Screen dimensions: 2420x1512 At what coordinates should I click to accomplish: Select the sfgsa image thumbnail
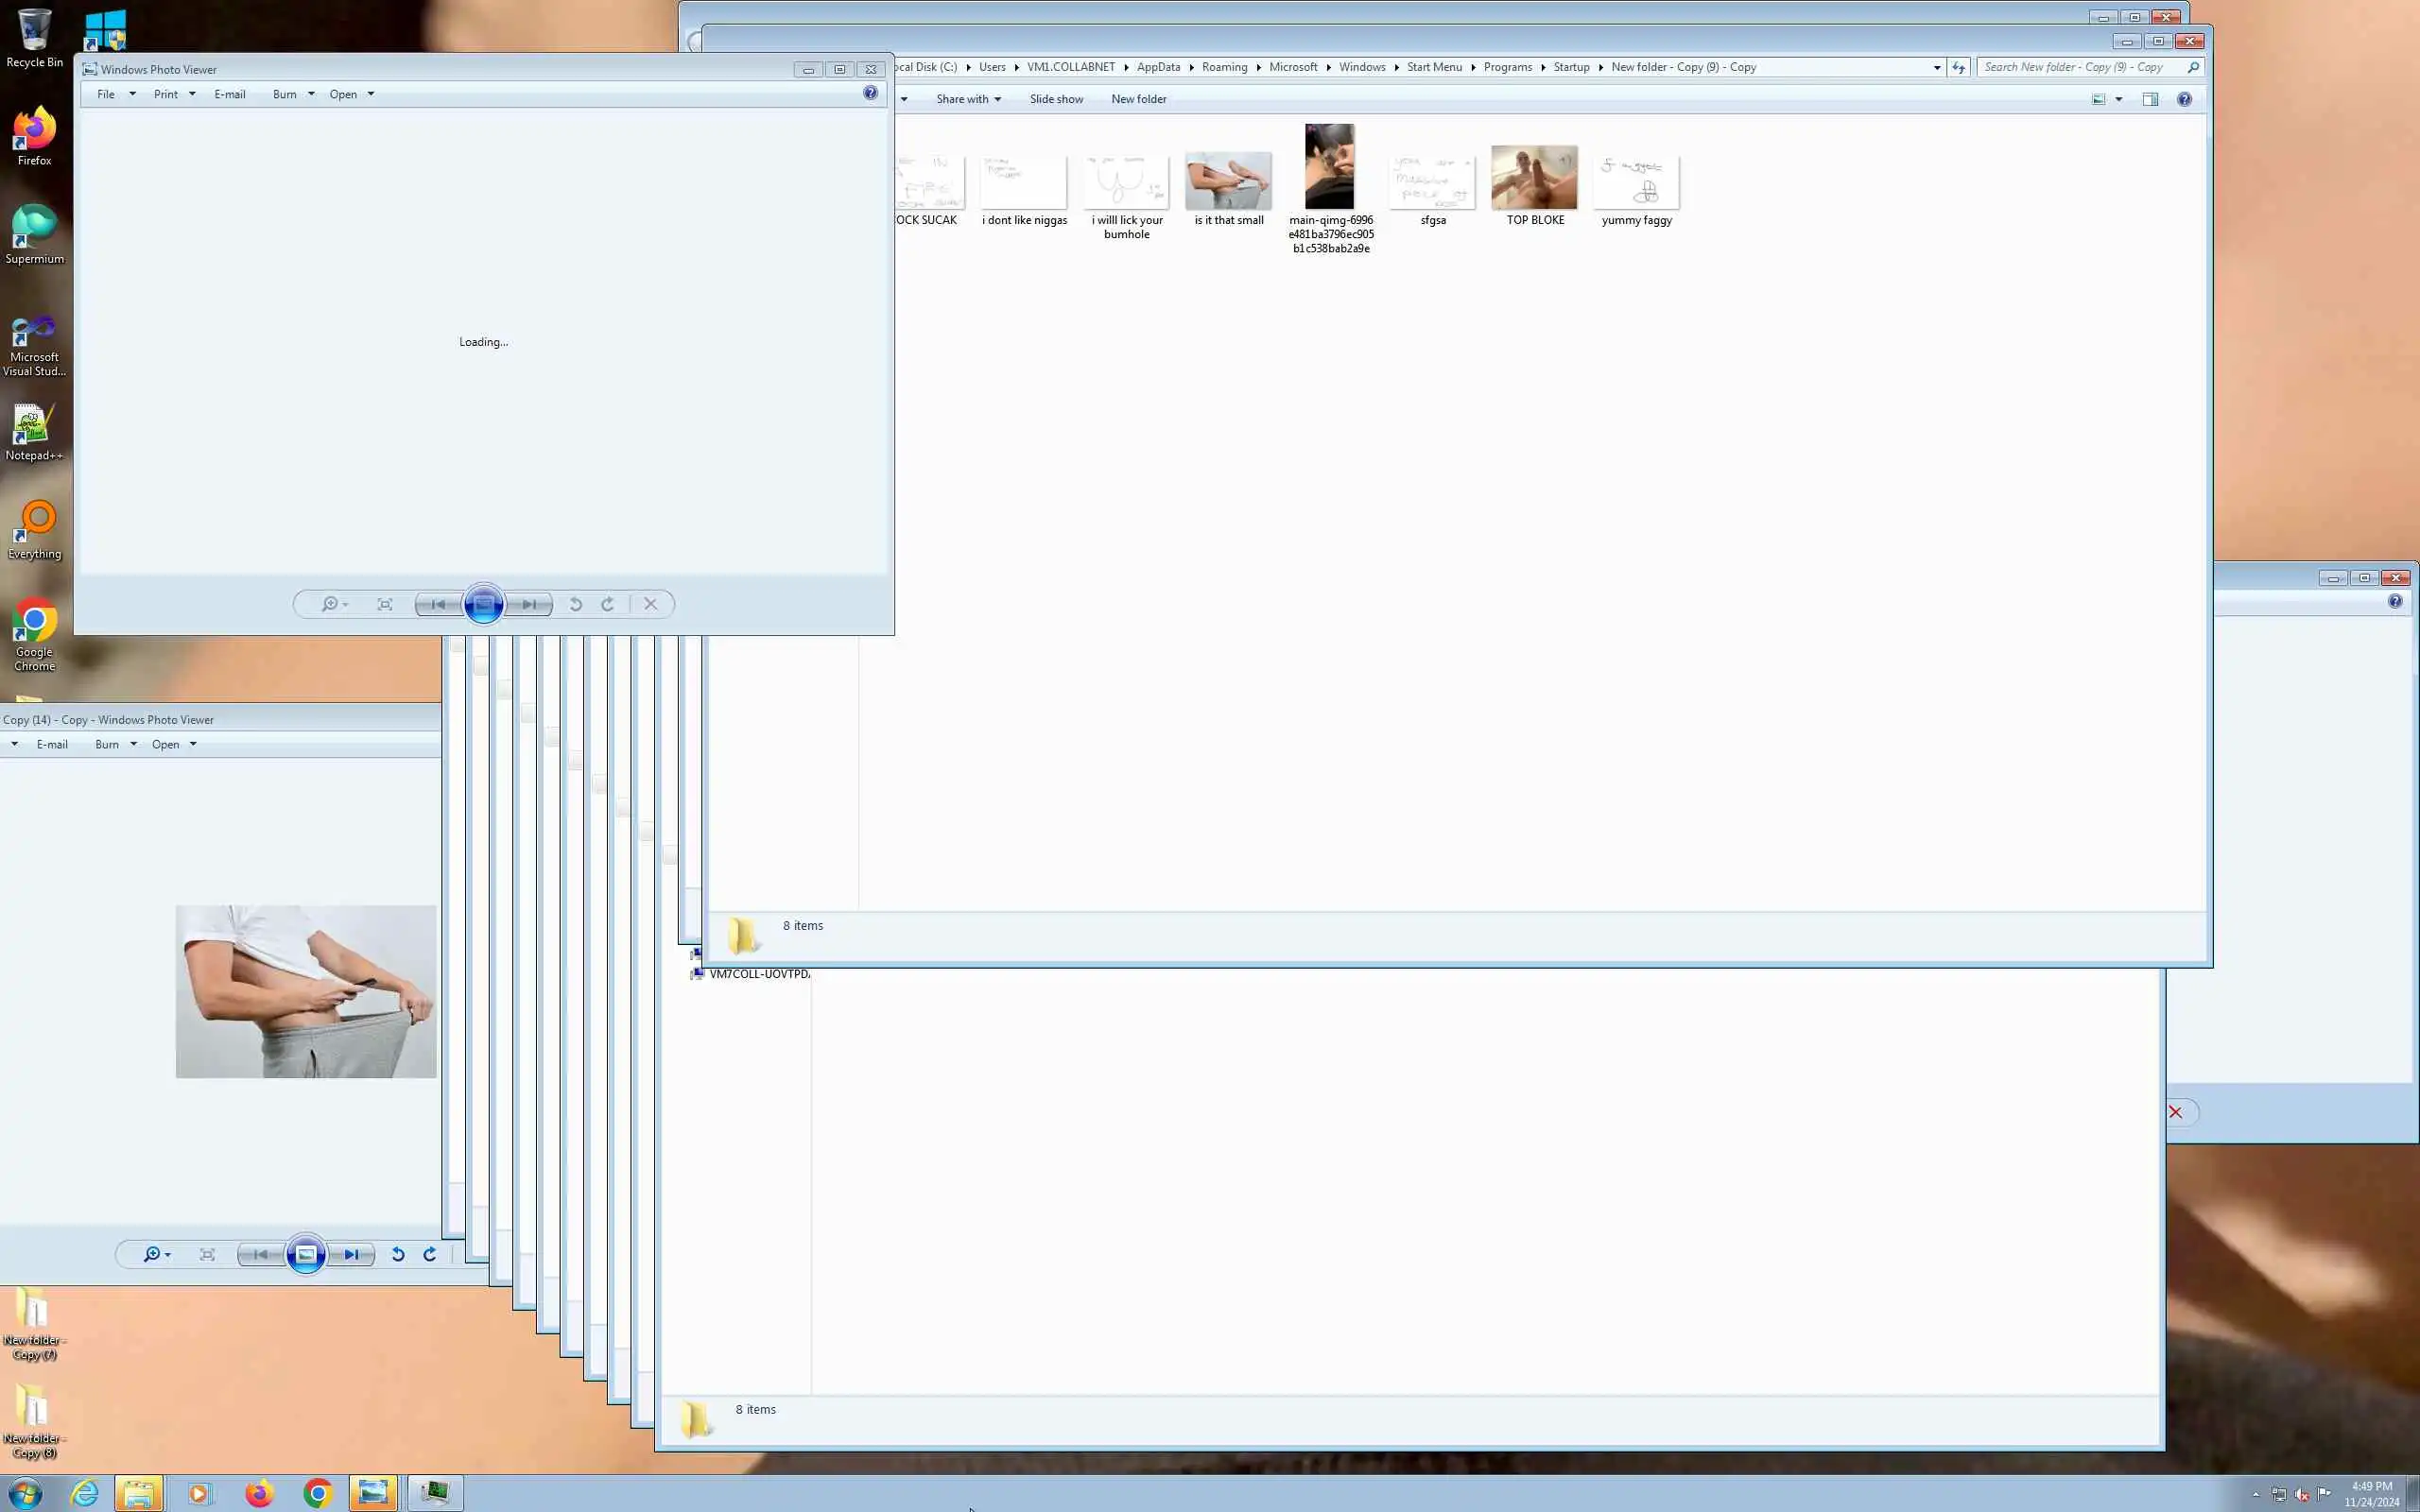coord(1432,182)
